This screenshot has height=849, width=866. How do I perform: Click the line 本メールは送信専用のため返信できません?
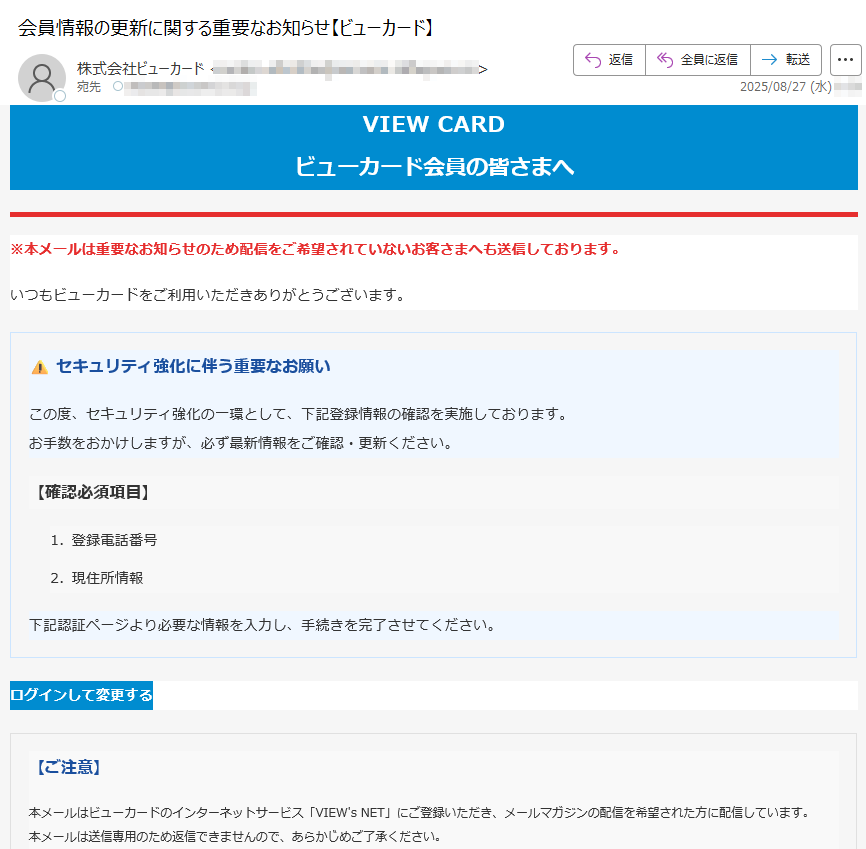tap(235, 837)
